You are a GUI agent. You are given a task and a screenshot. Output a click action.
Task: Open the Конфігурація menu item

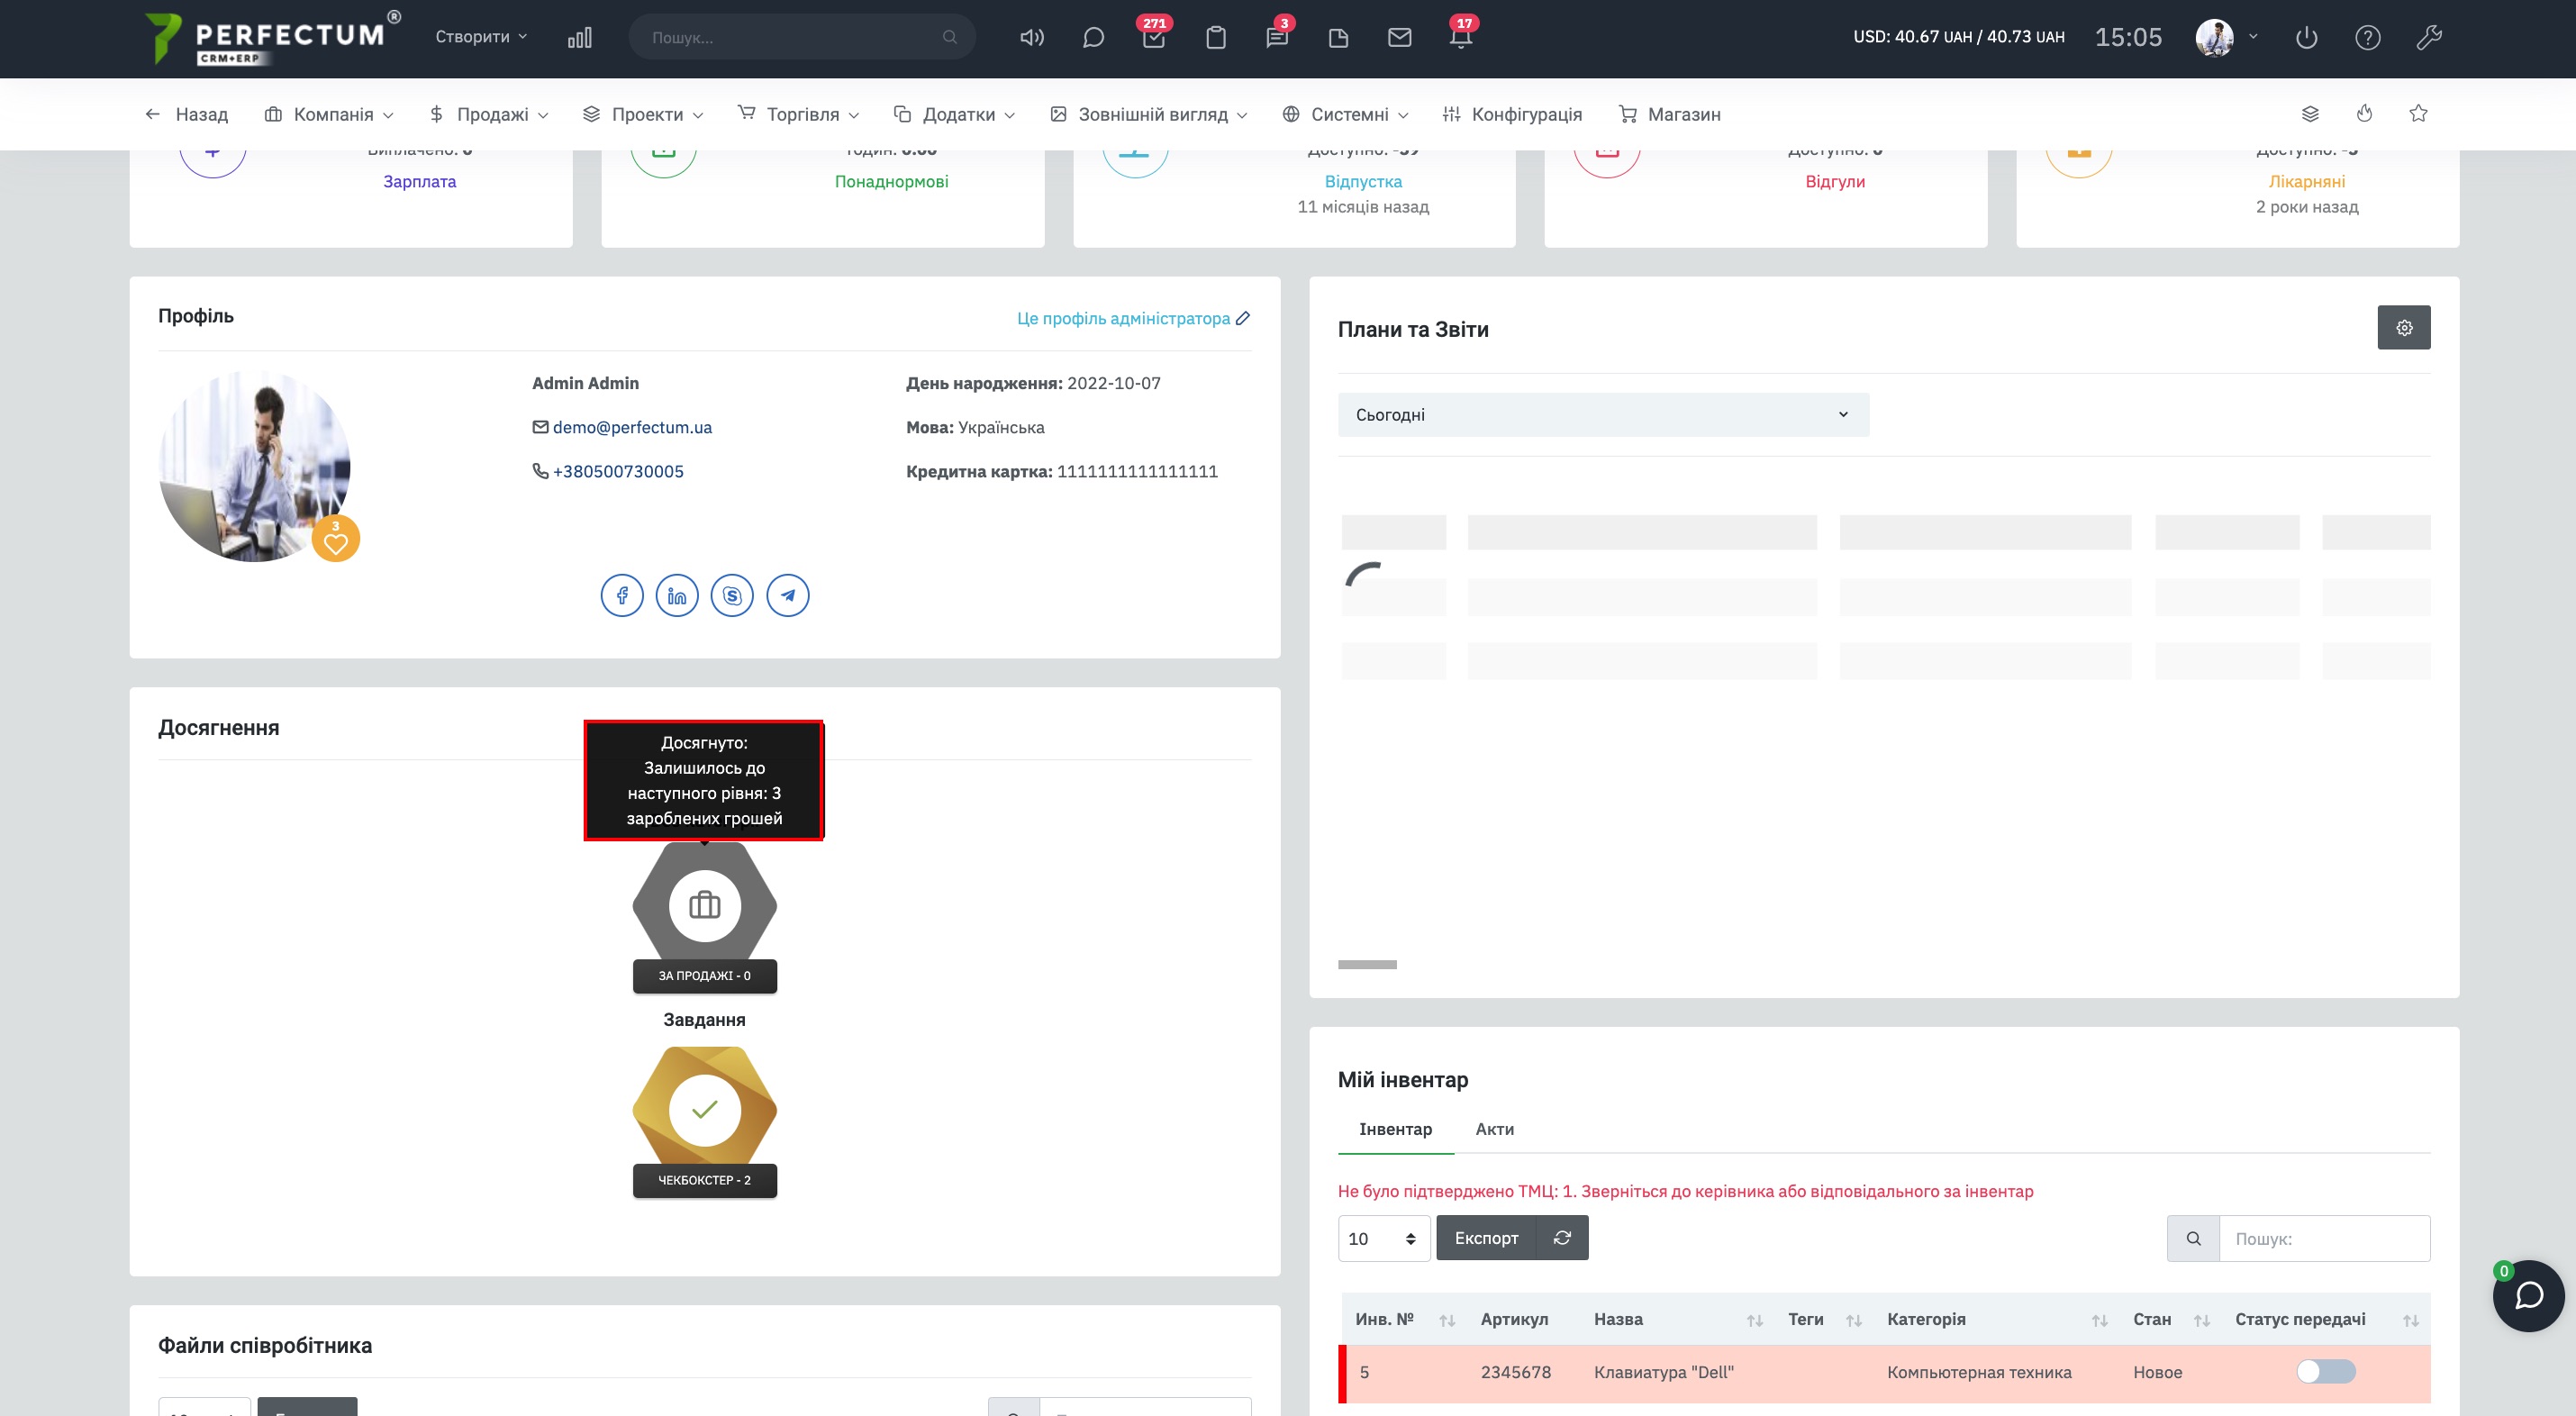click(1512, 114)
